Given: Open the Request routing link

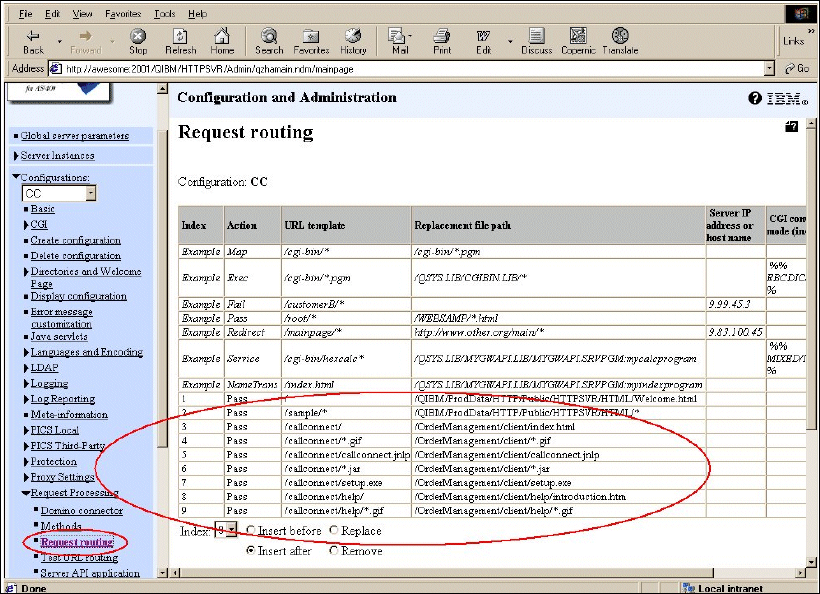Looking at the screenshot, I should [x=77, y=542].
